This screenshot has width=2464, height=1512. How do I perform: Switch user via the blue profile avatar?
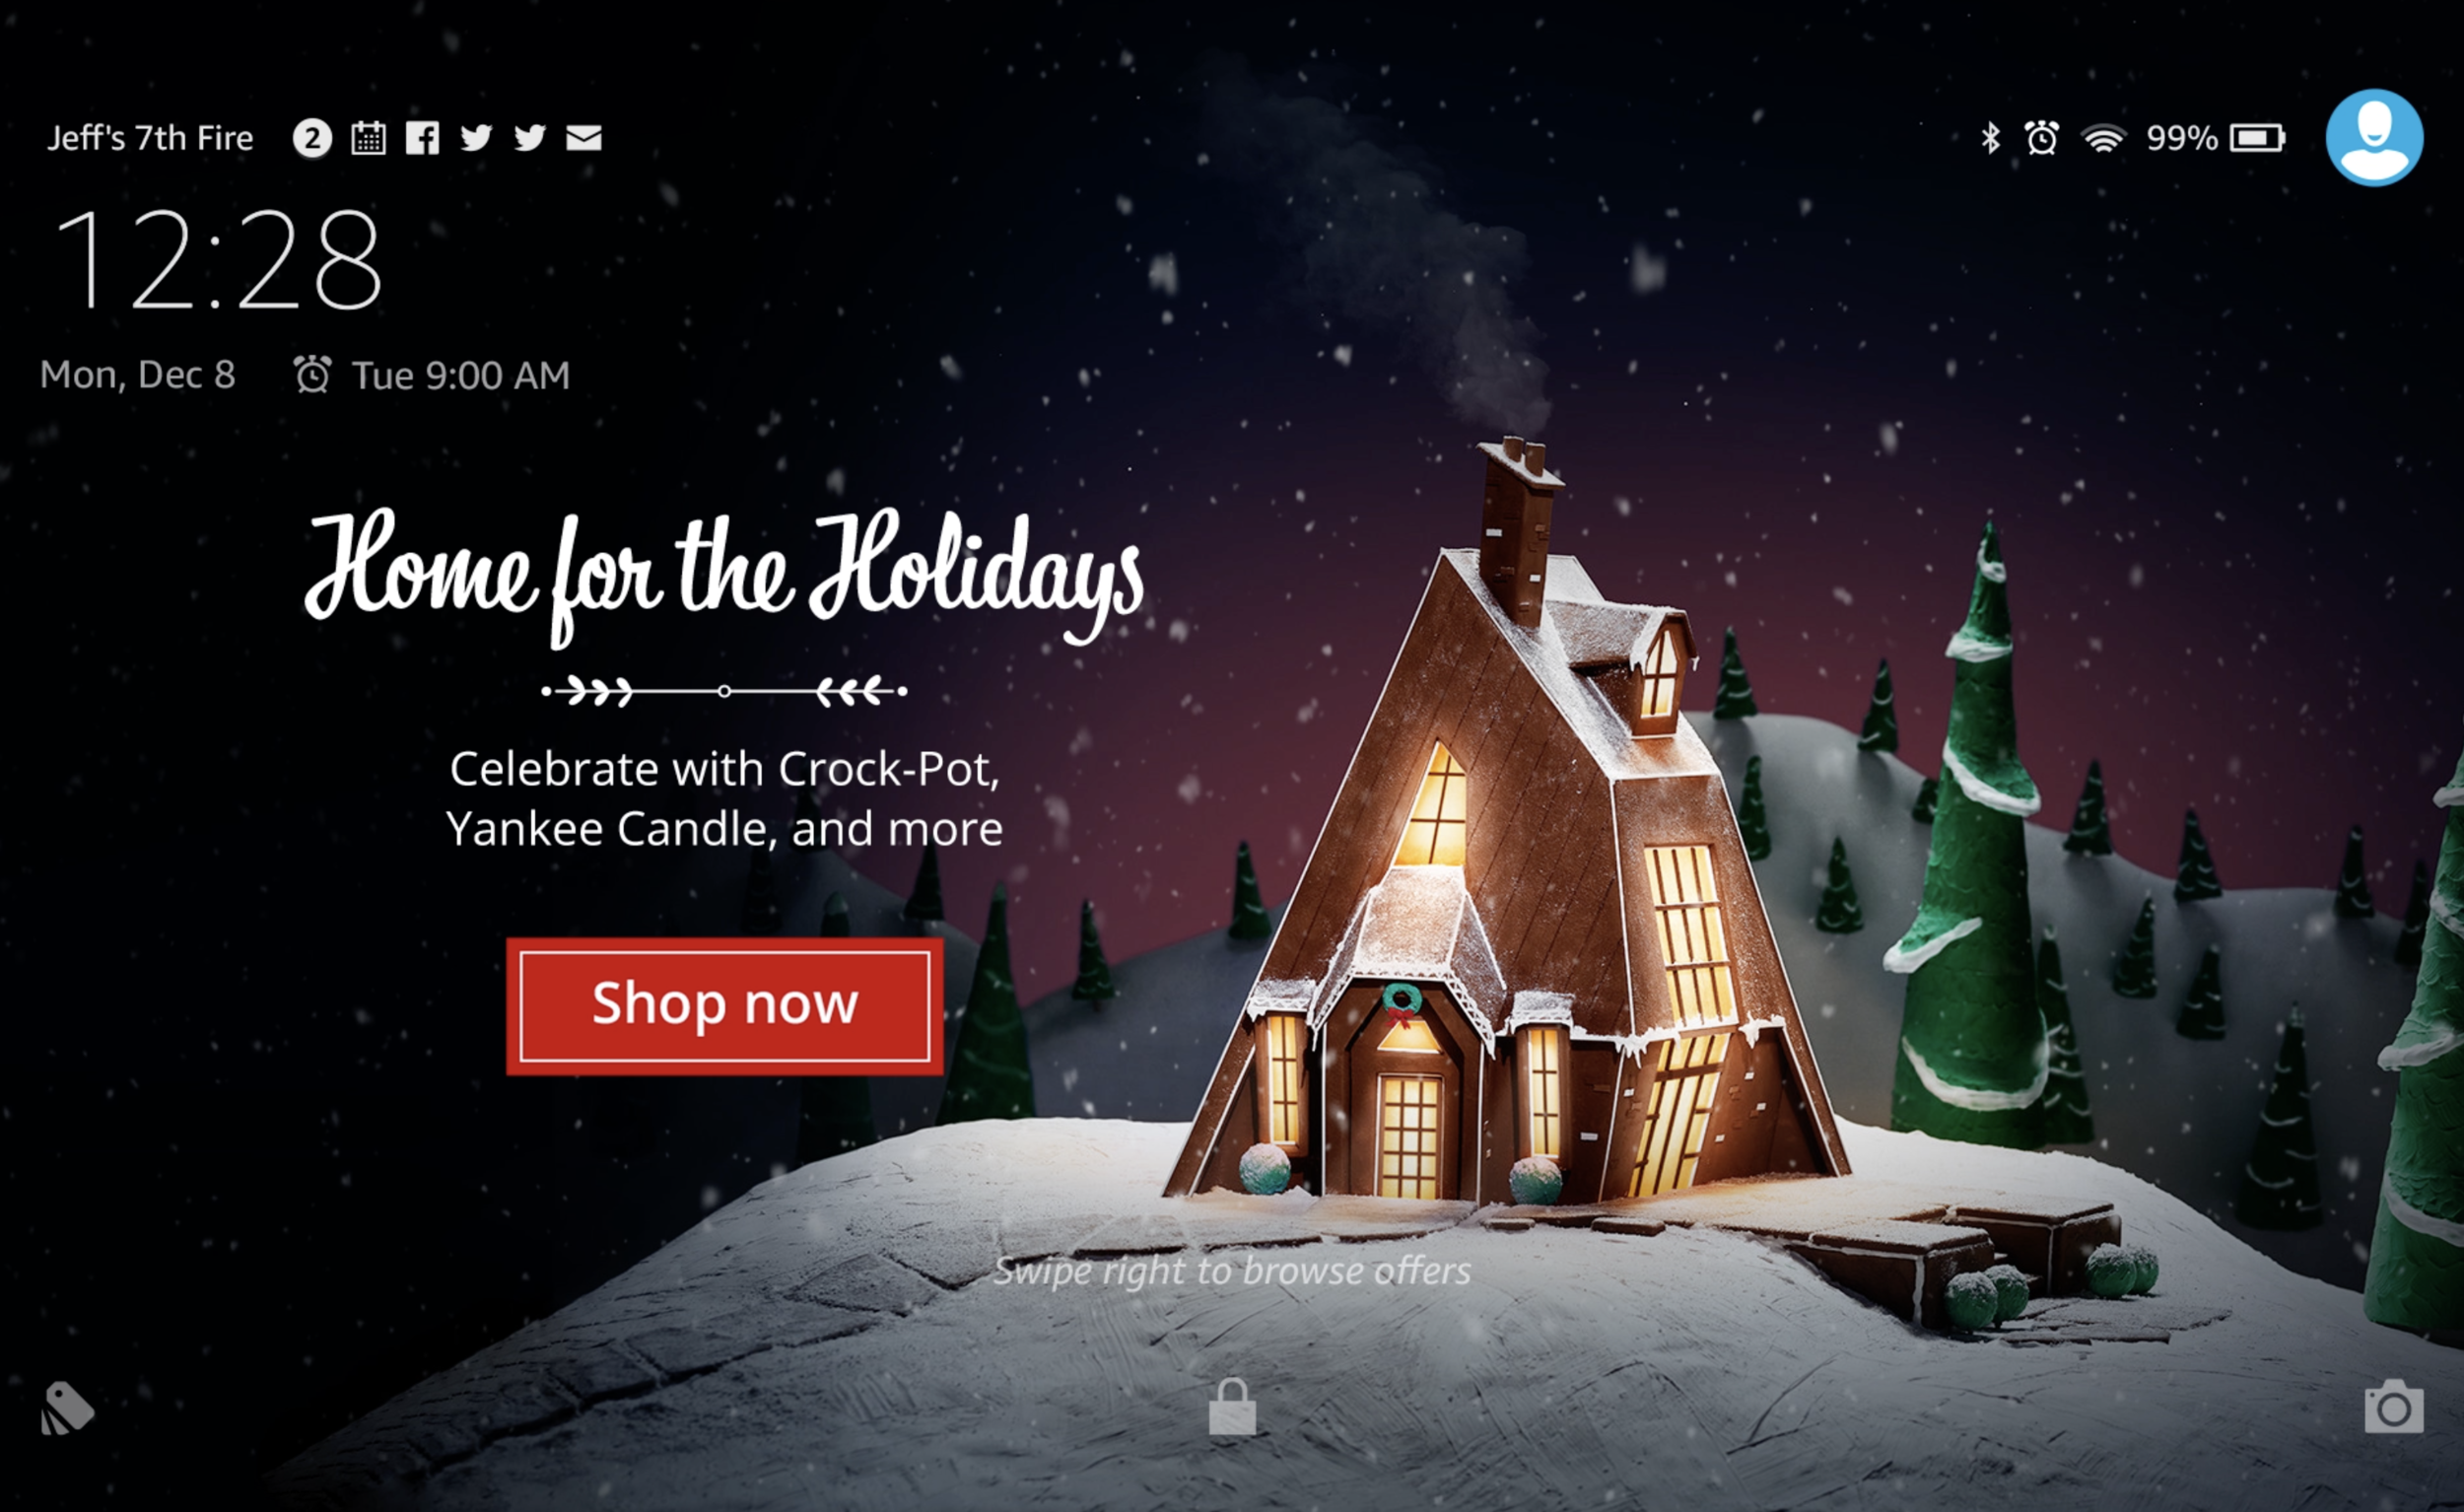tap(2374, 138)
